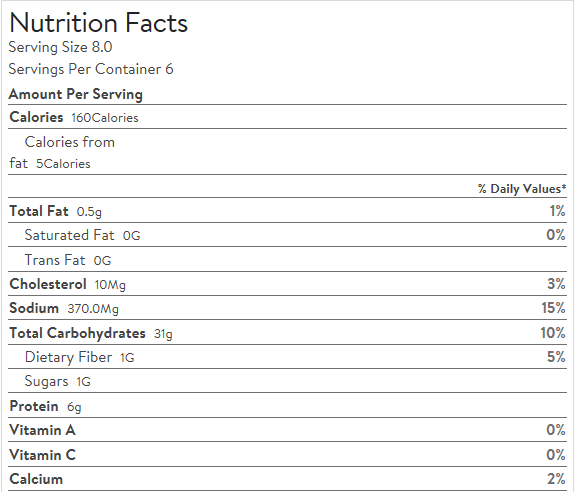Image resolution: width=575 pixels, height=492 pixels.
Task: Click the Amount Per Serving label
Action: click(x=76, y=94)
